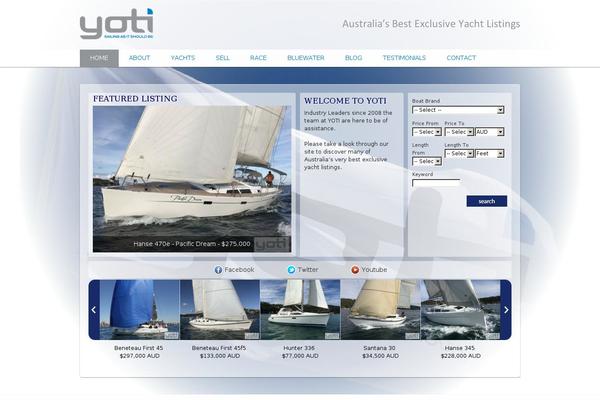The height and width of the screenshot is (400, 600).
Task: Open the Length From dropdown
Action: tap(427, 162)
